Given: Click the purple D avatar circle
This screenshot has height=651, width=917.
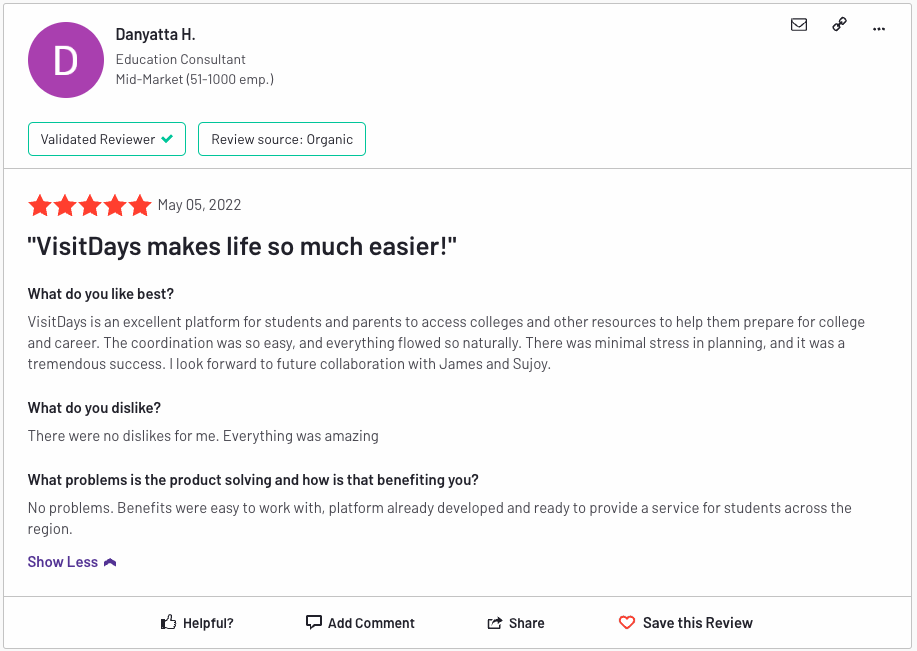Looking at the screenshot, I should [66, 60].
